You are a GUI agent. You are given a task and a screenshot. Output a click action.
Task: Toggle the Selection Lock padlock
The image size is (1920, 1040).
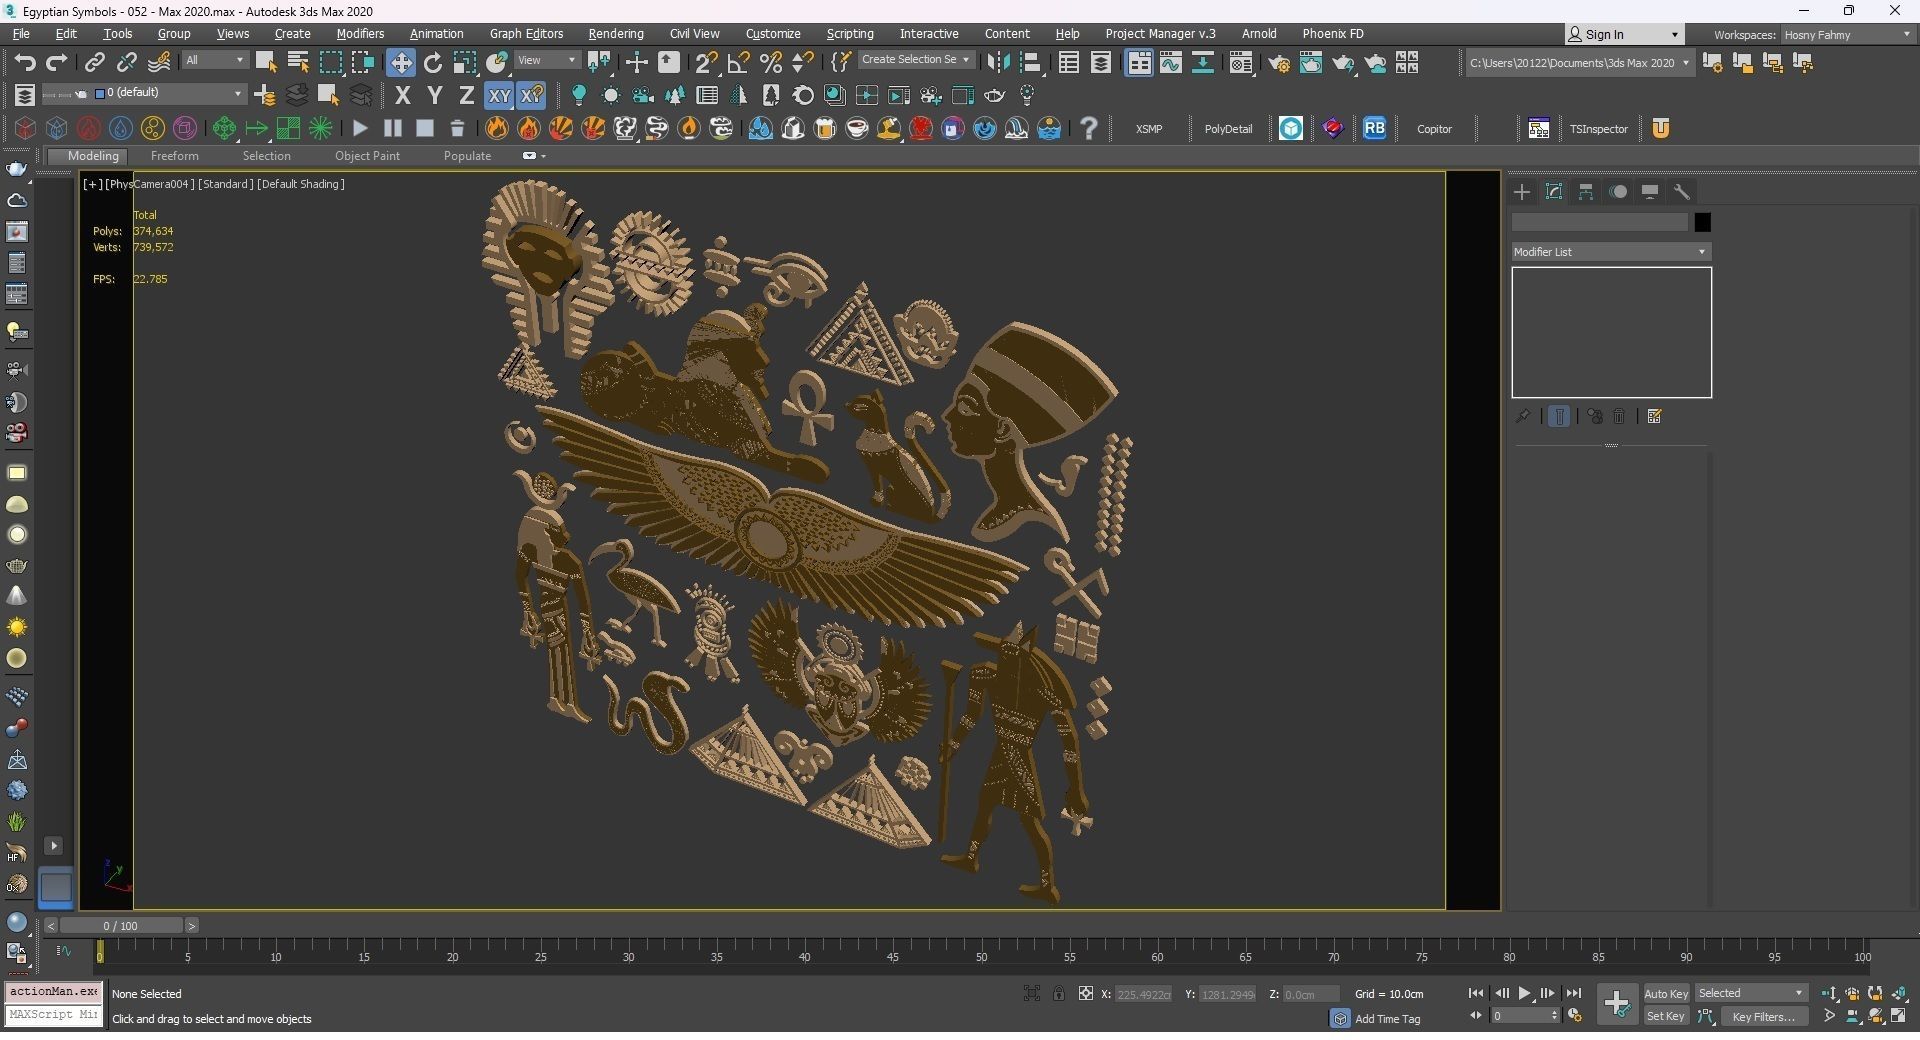[1058, 993]
